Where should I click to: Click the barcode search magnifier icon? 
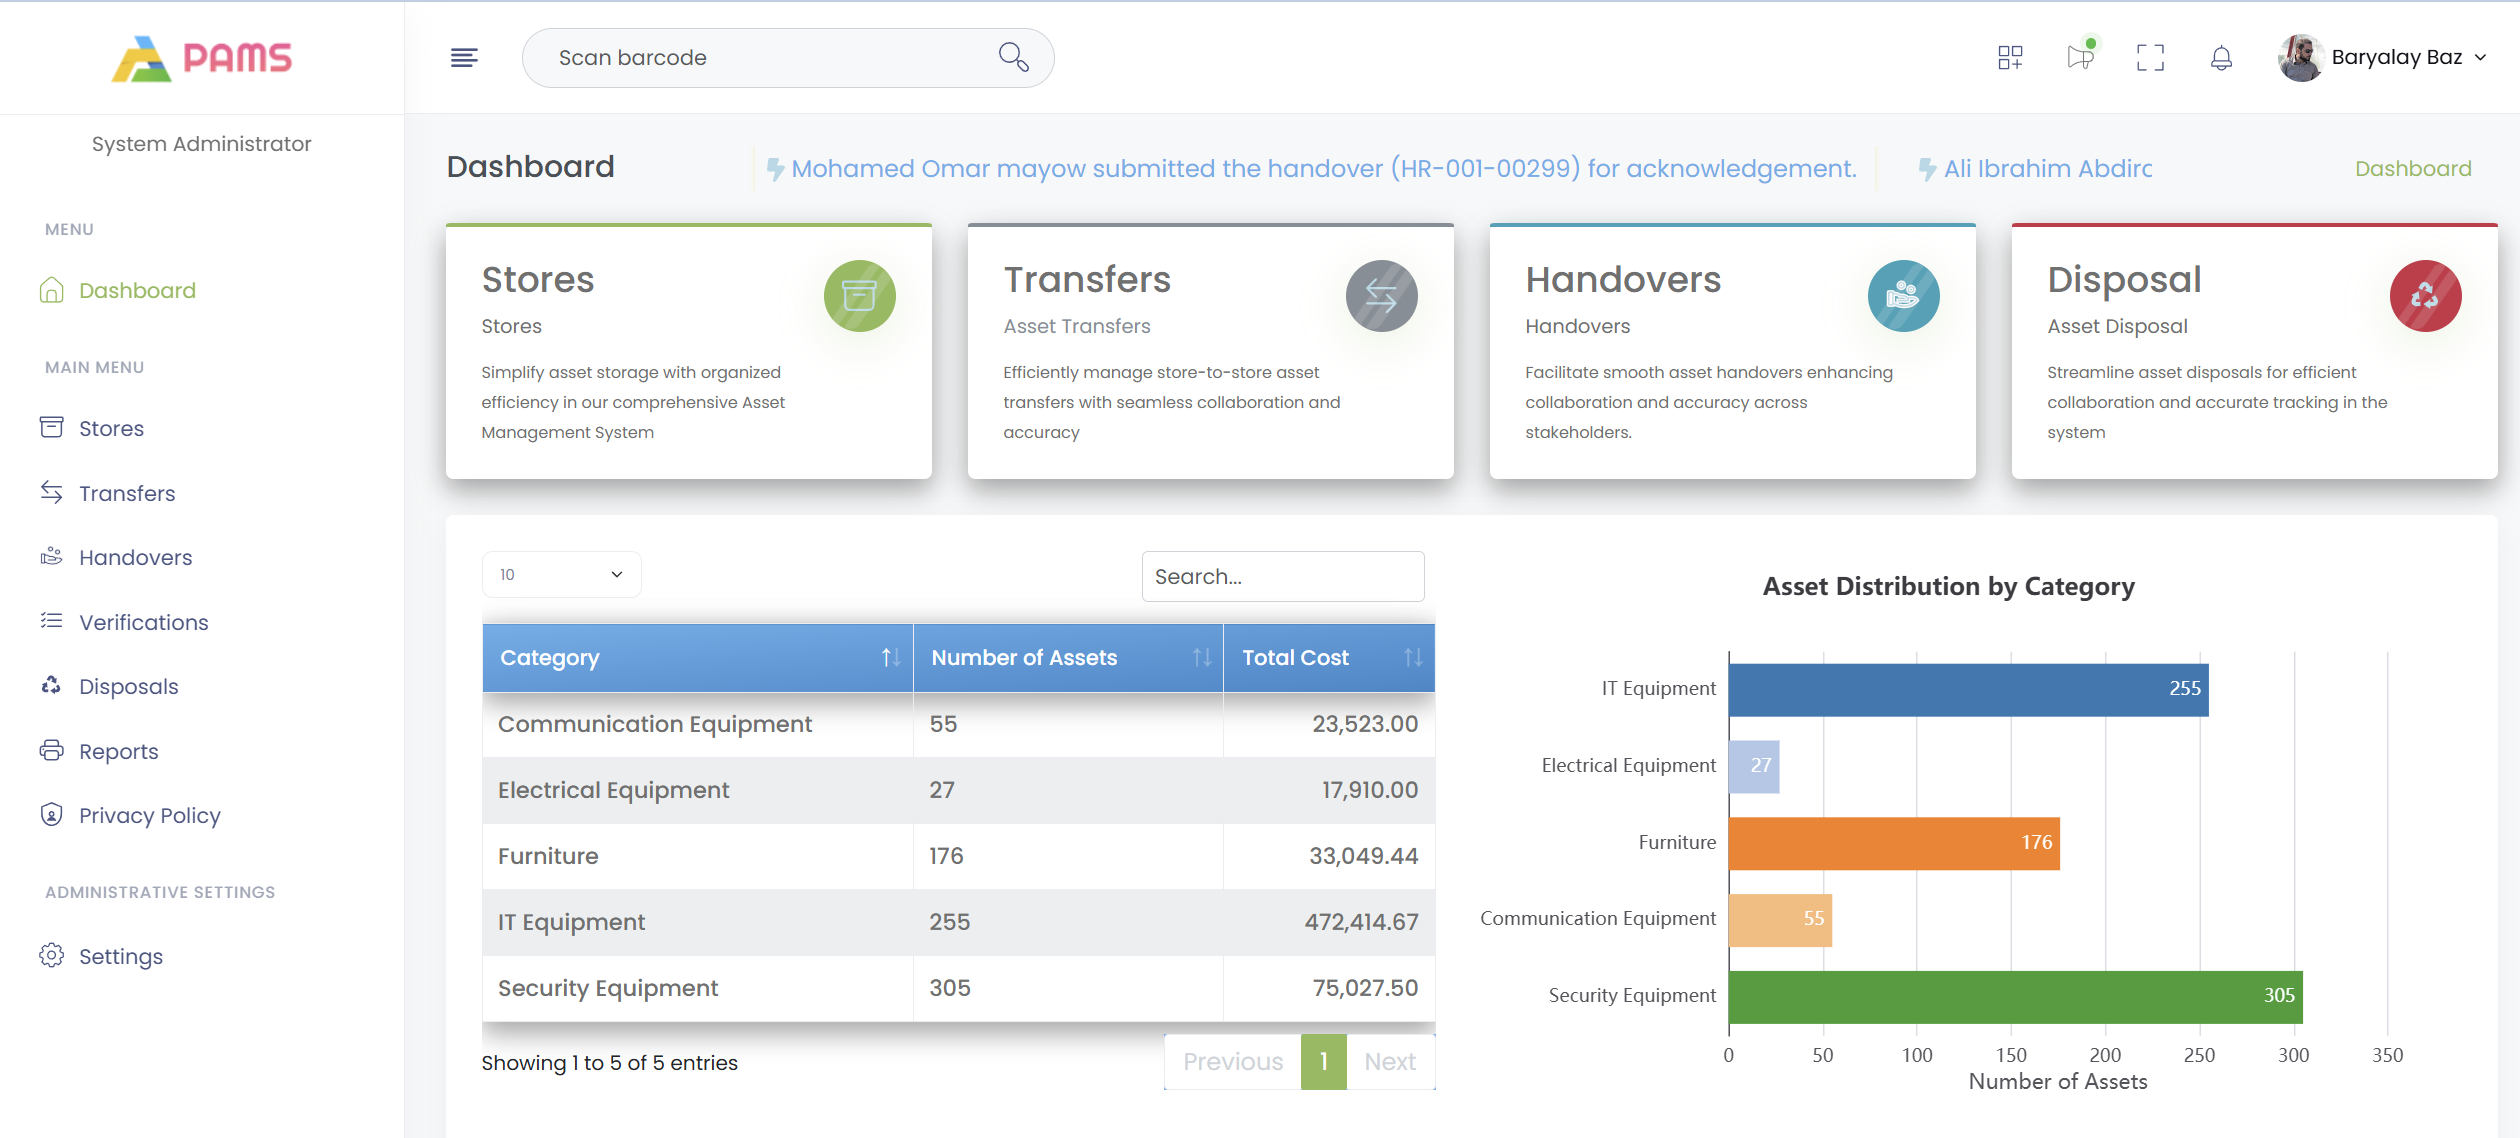pyautogui.click(x=1013, y=57)
